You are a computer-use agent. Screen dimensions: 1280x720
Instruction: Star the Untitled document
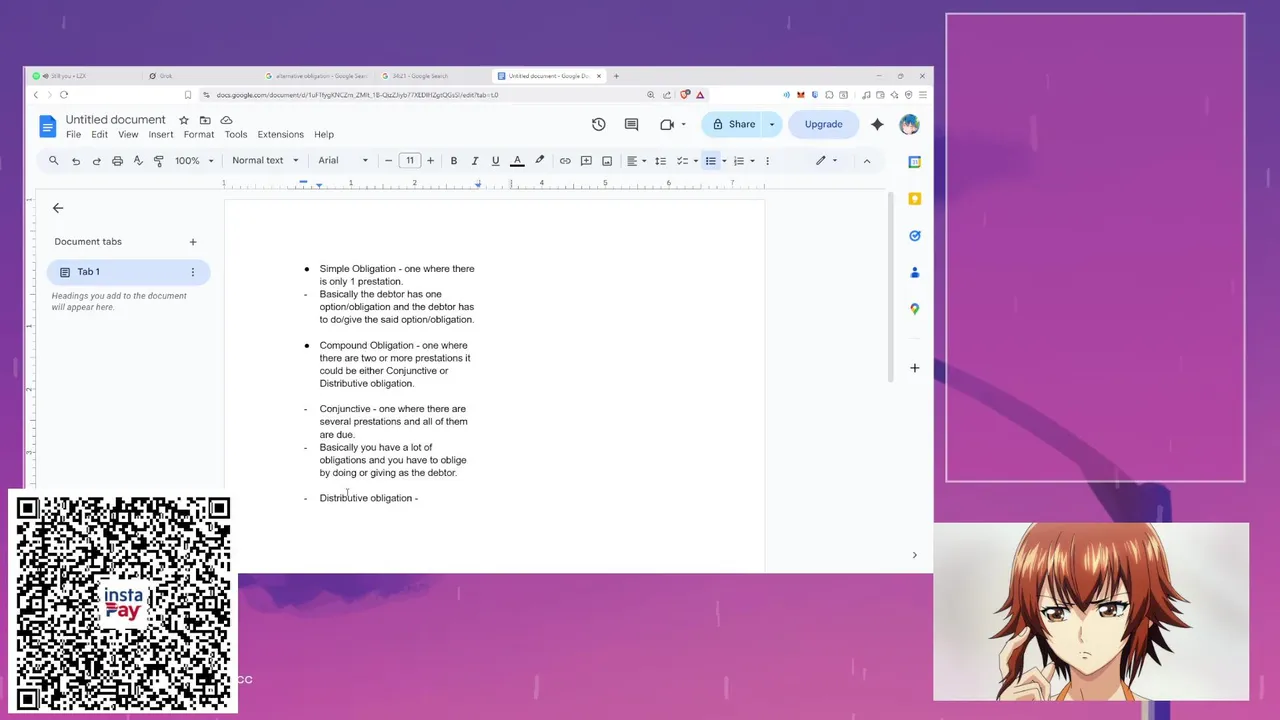(x=183, y=120)
